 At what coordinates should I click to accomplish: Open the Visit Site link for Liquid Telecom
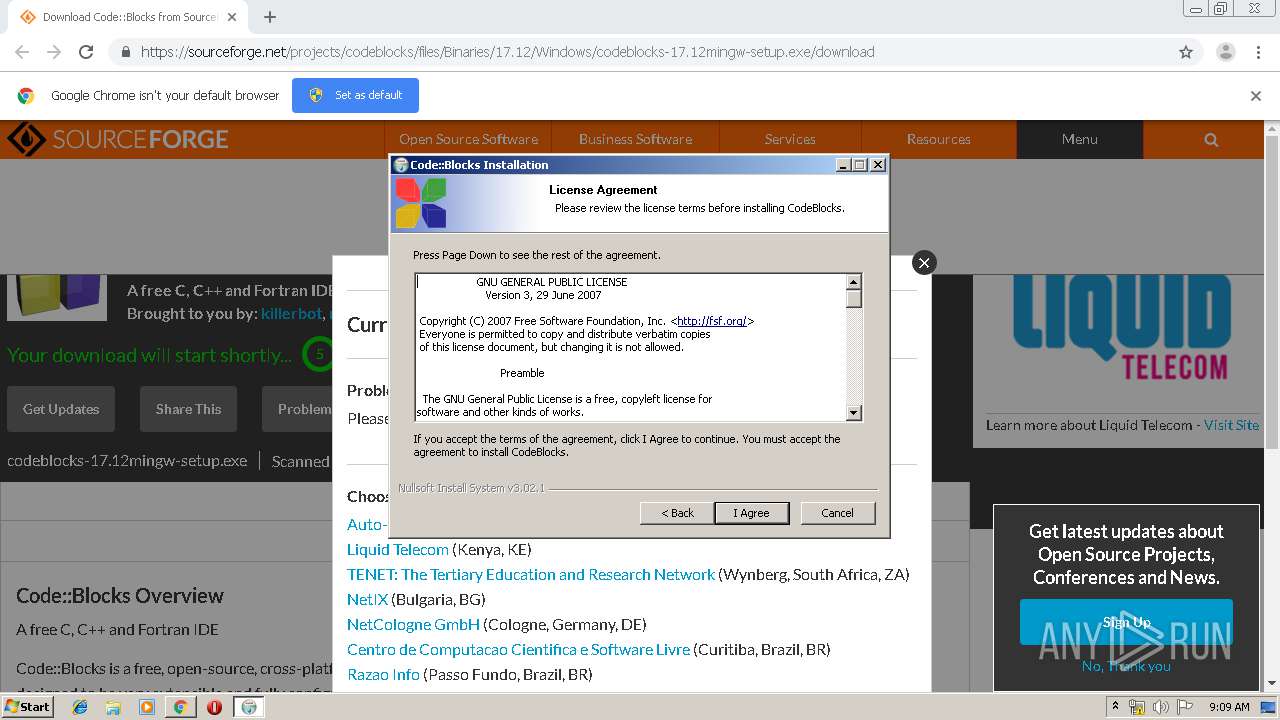pos(1231,425)
